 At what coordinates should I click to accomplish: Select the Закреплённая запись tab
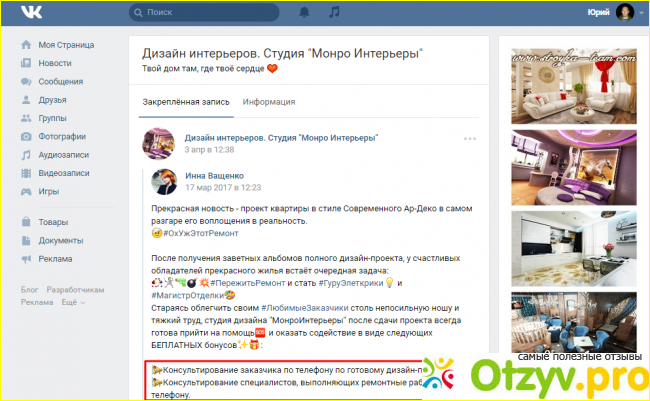click(x=186, y=102)
